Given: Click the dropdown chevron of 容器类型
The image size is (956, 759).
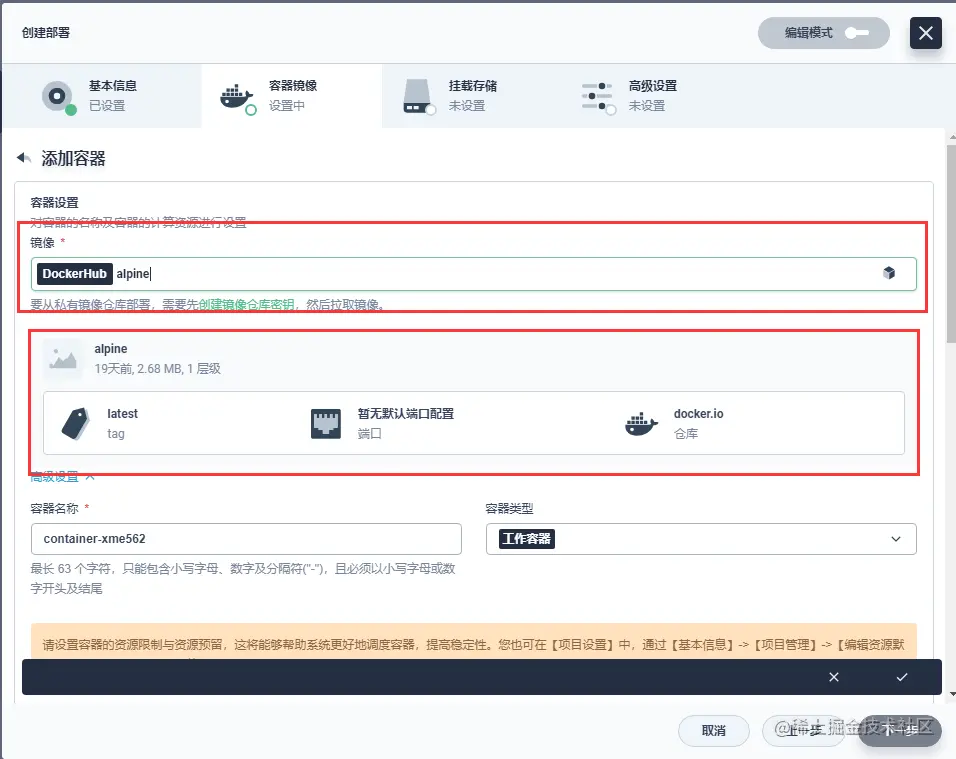Looking at the screenshot, I should pos(896,539).
